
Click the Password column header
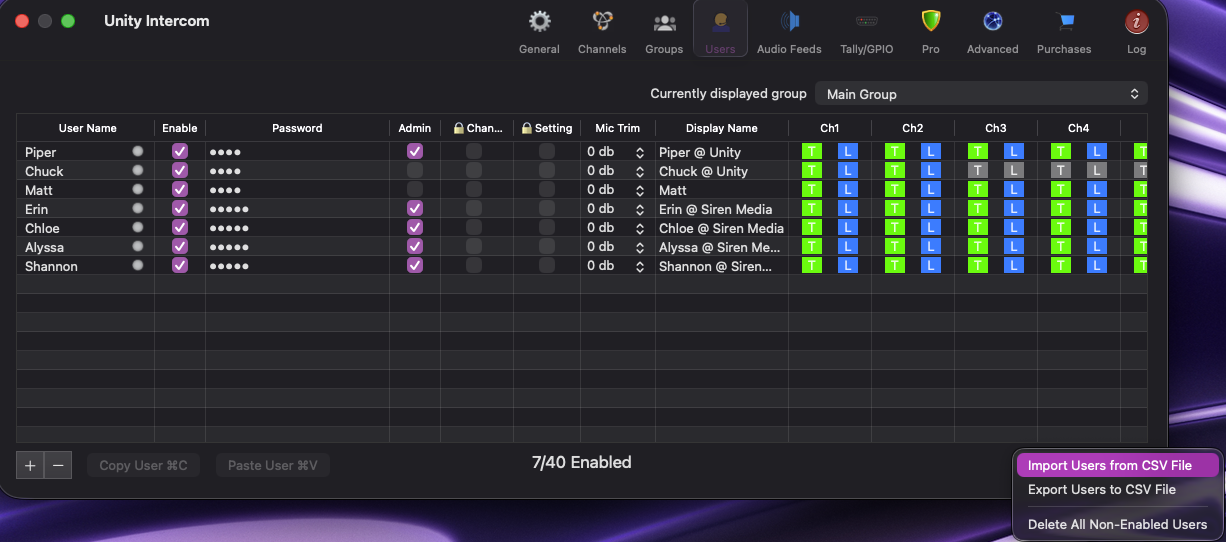click(x=297, y=128)
